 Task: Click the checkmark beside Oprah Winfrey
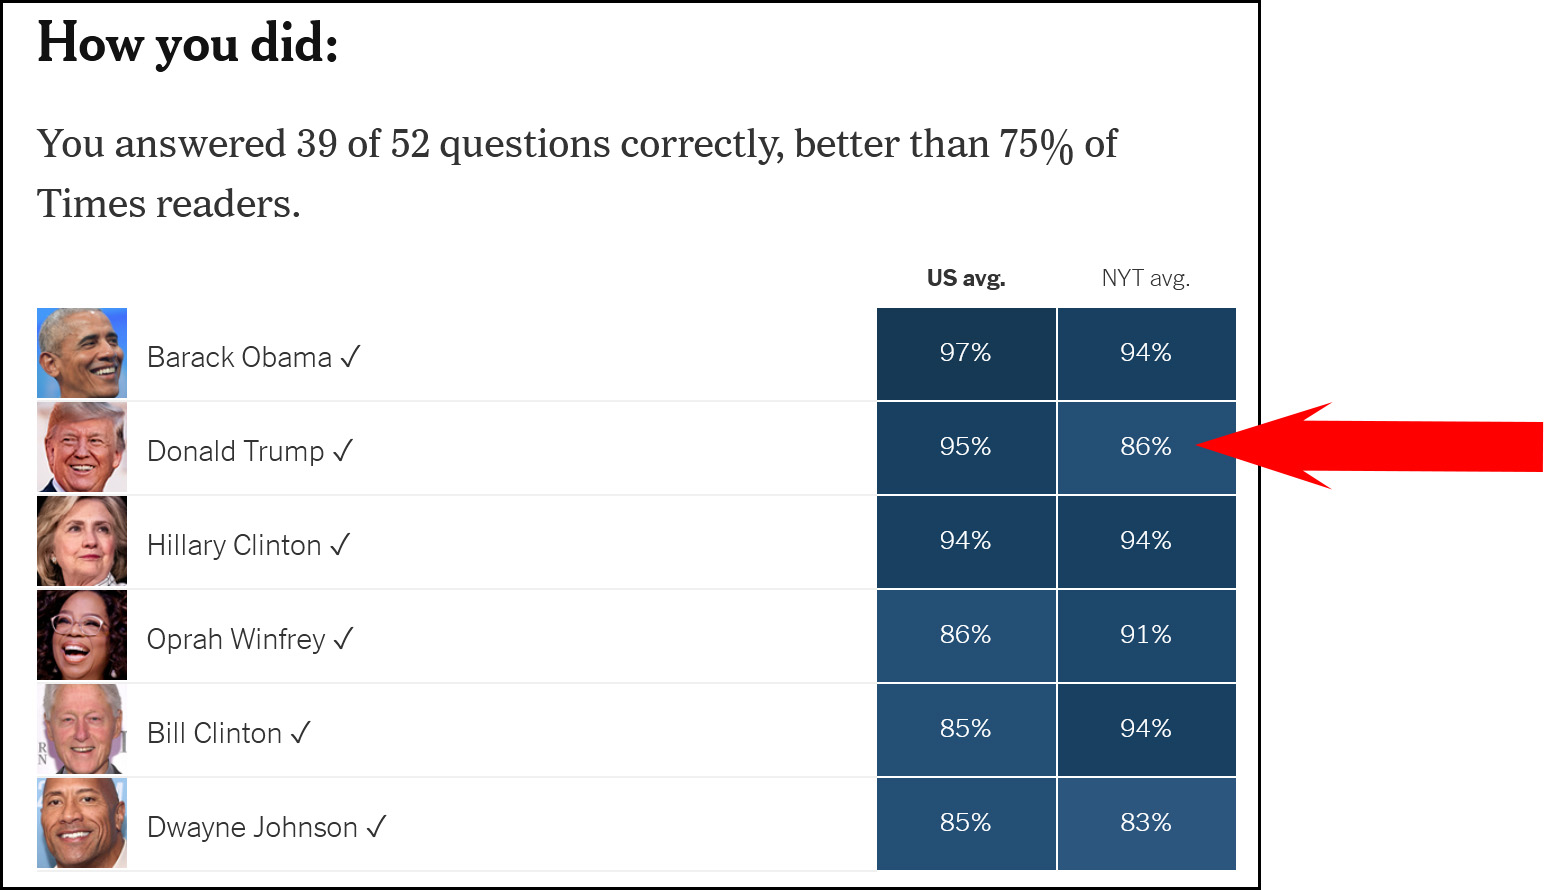(x=343, y=639)
